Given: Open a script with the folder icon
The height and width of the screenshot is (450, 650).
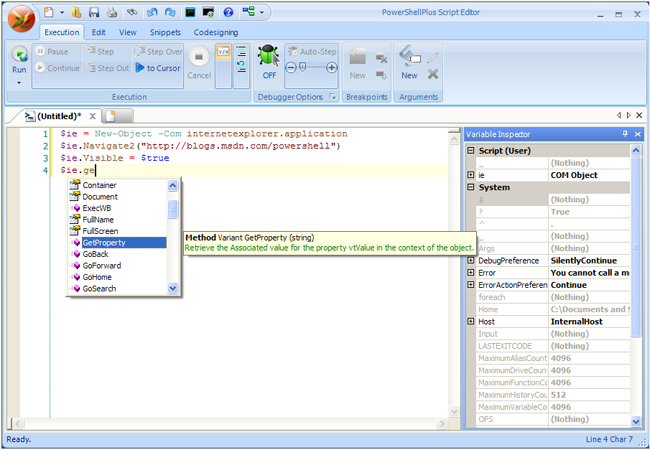Looking at the screenshot, I should [x=76, y=12].
